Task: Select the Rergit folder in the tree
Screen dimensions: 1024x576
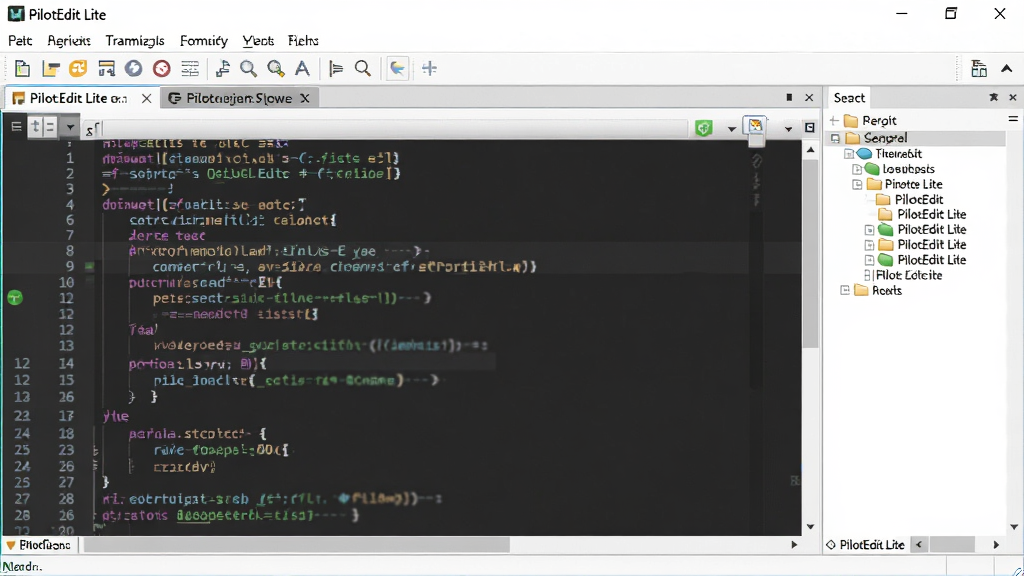Action: [879, 121]
